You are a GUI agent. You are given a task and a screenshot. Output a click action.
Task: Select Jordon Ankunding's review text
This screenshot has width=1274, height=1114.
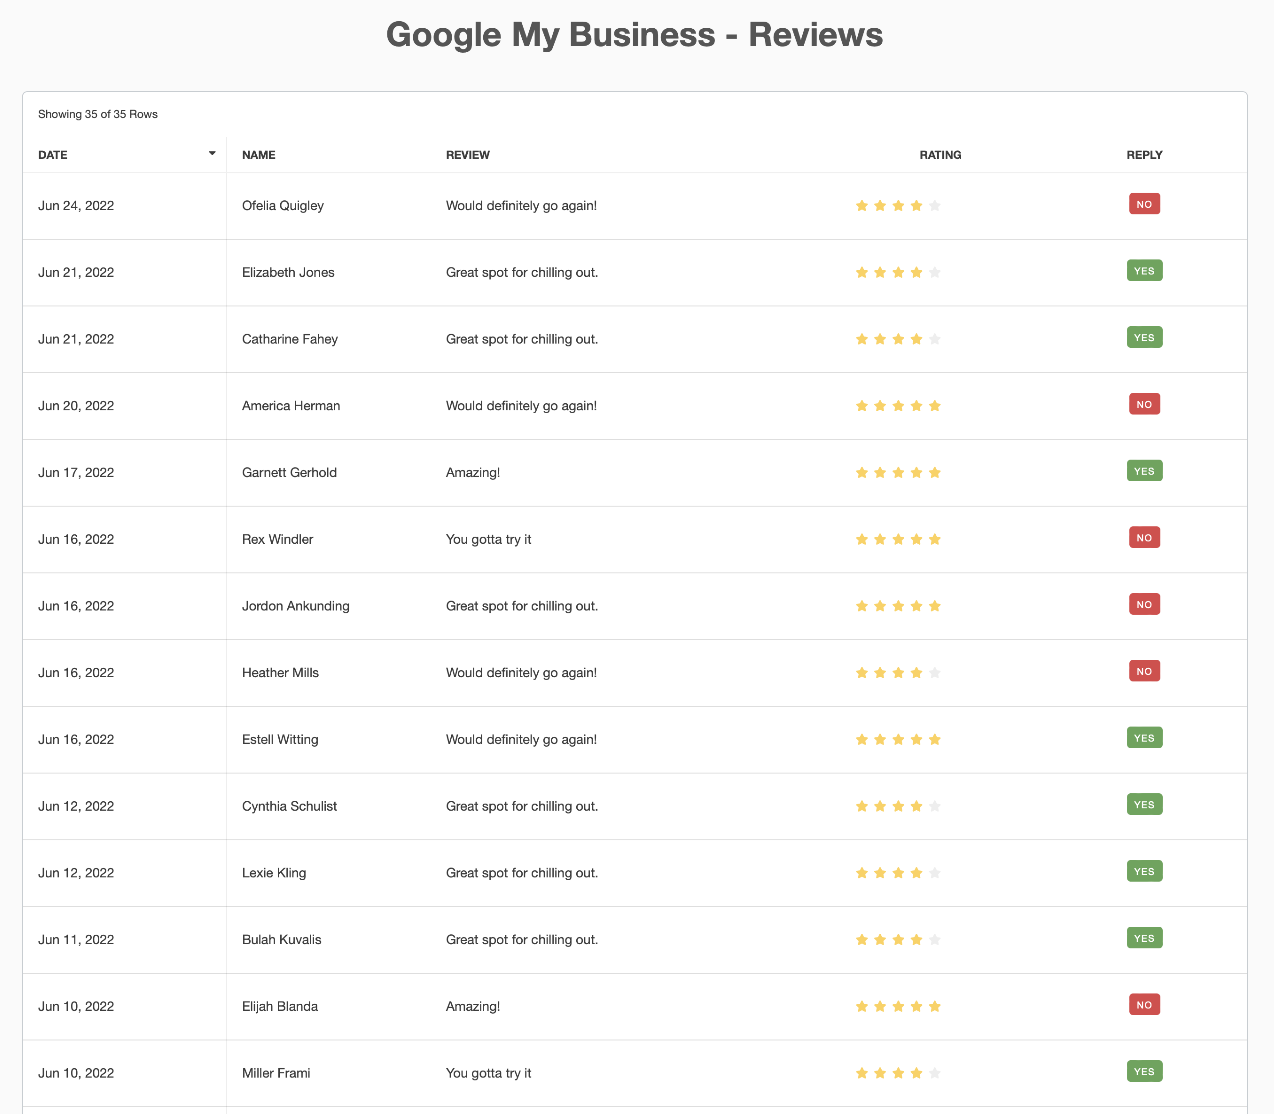[522, 606]
